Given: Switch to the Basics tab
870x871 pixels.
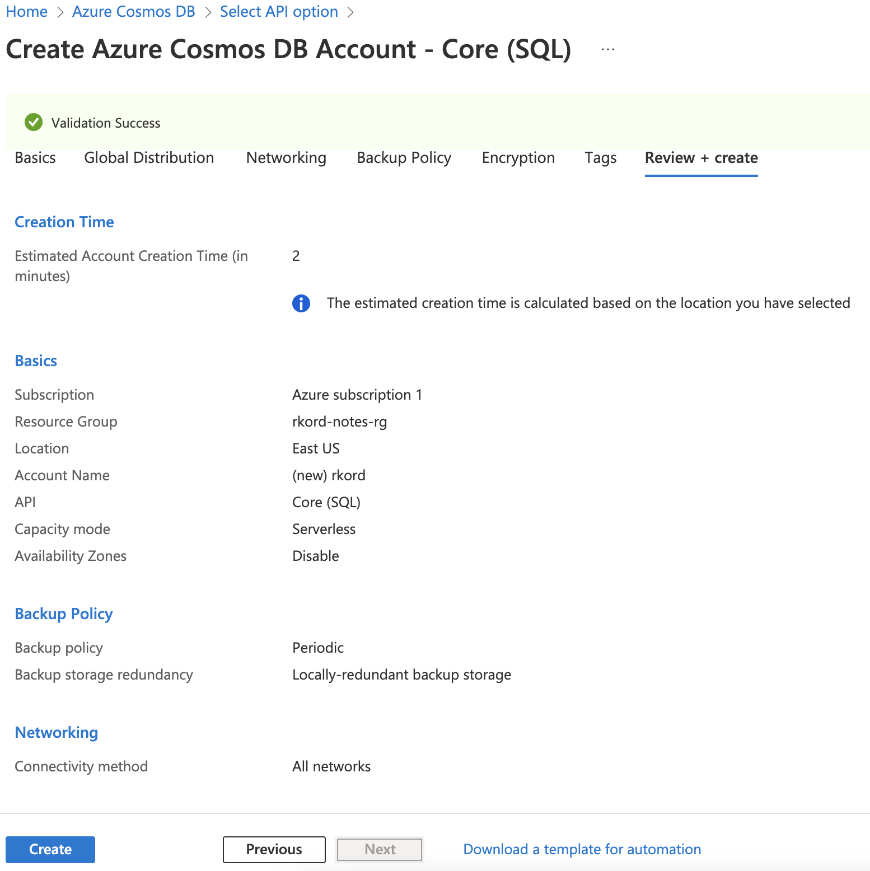Looking at the screenshot, I should (x=35, y=158).
